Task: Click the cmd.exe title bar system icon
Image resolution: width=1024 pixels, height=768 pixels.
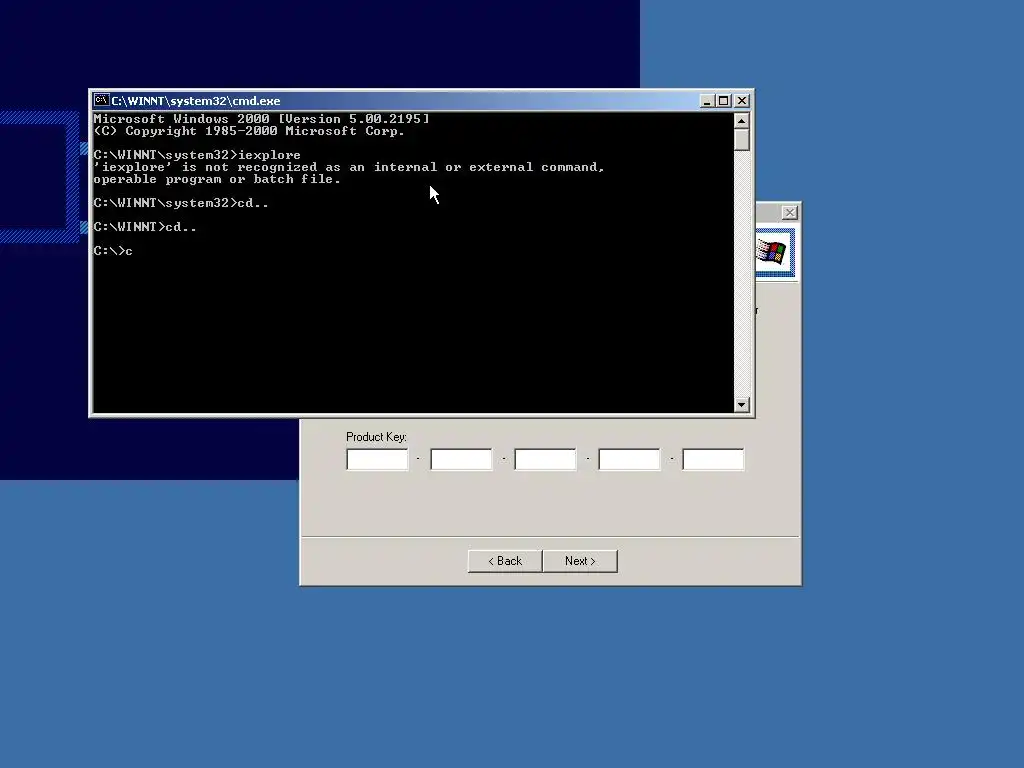Action: [x=101, y=101]
